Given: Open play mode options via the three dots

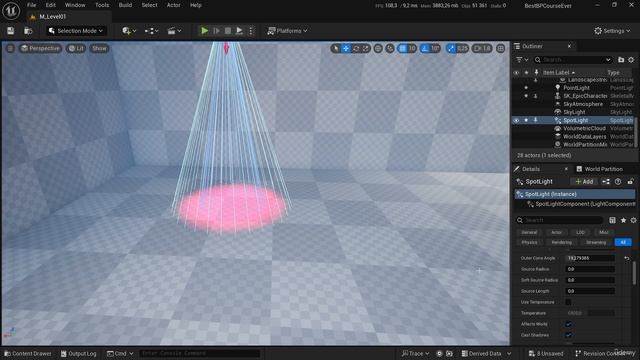Looking at the screenshot, I should click(x=251, y=31).
